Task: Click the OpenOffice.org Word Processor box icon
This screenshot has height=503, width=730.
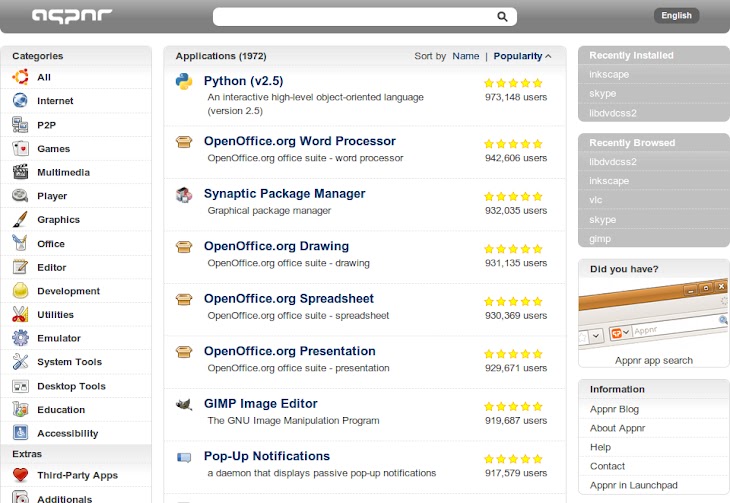Action: tap(184, 142)
